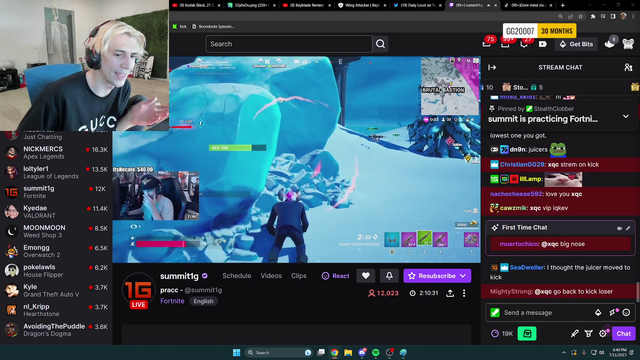Click the Get Bits button
This screenshot has height=360, width=640.
point(576,44)
